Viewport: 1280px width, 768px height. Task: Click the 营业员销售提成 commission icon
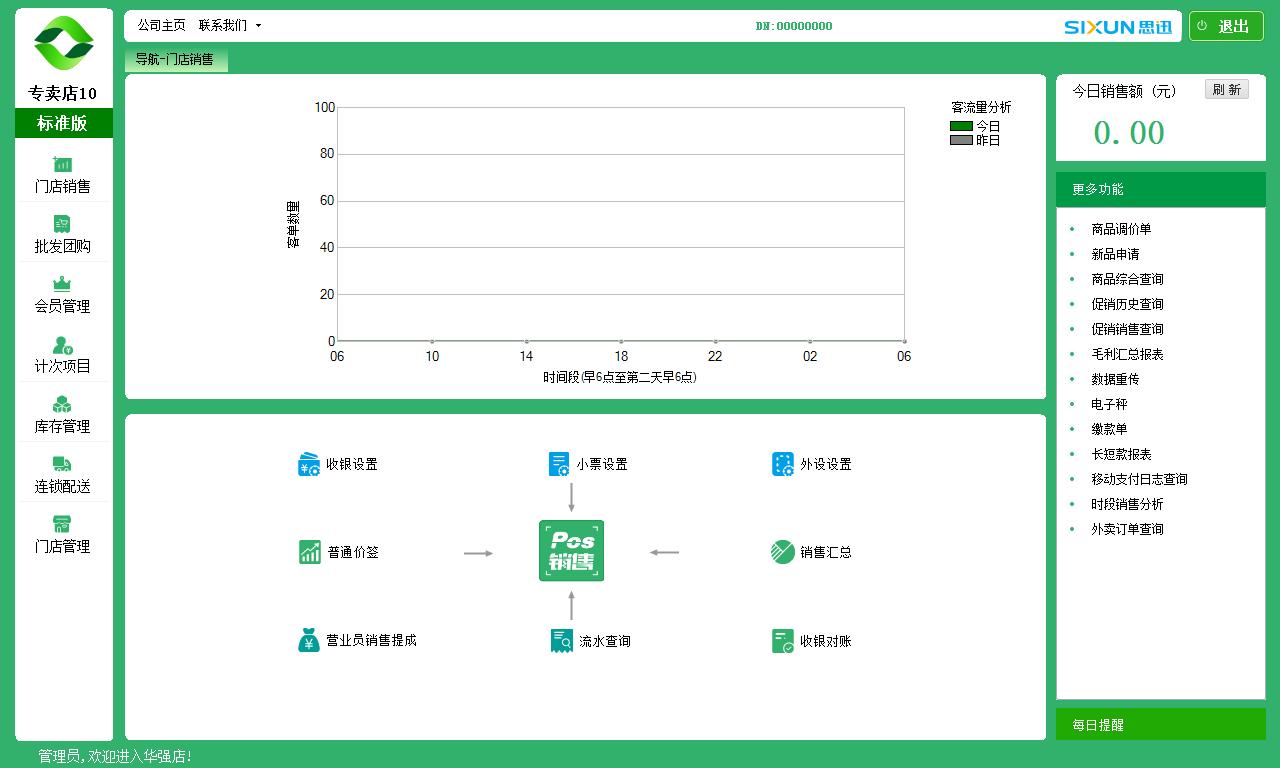tap(309, 640)
